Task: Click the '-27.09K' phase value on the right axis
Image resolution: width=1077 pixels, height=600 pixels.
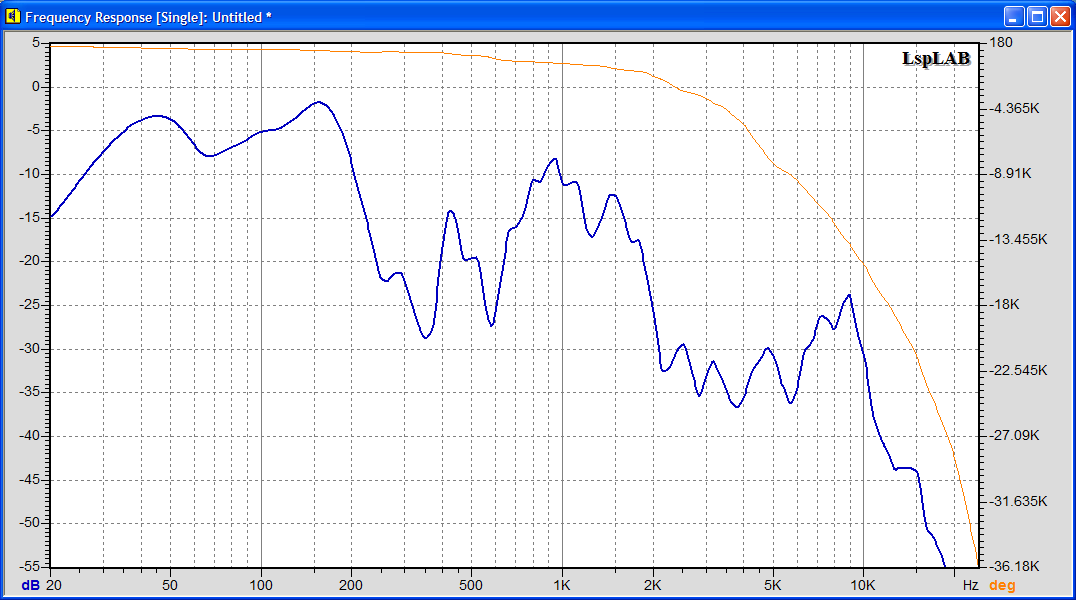Action: 1014,436
